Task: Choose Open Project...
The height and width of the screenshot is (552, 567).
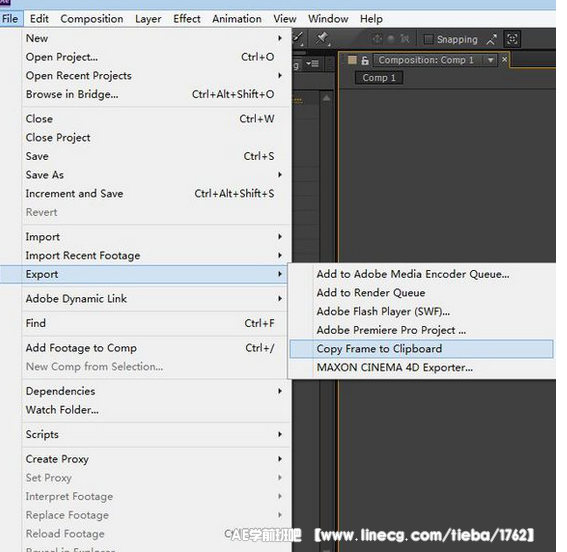Action: click(155, 57)
